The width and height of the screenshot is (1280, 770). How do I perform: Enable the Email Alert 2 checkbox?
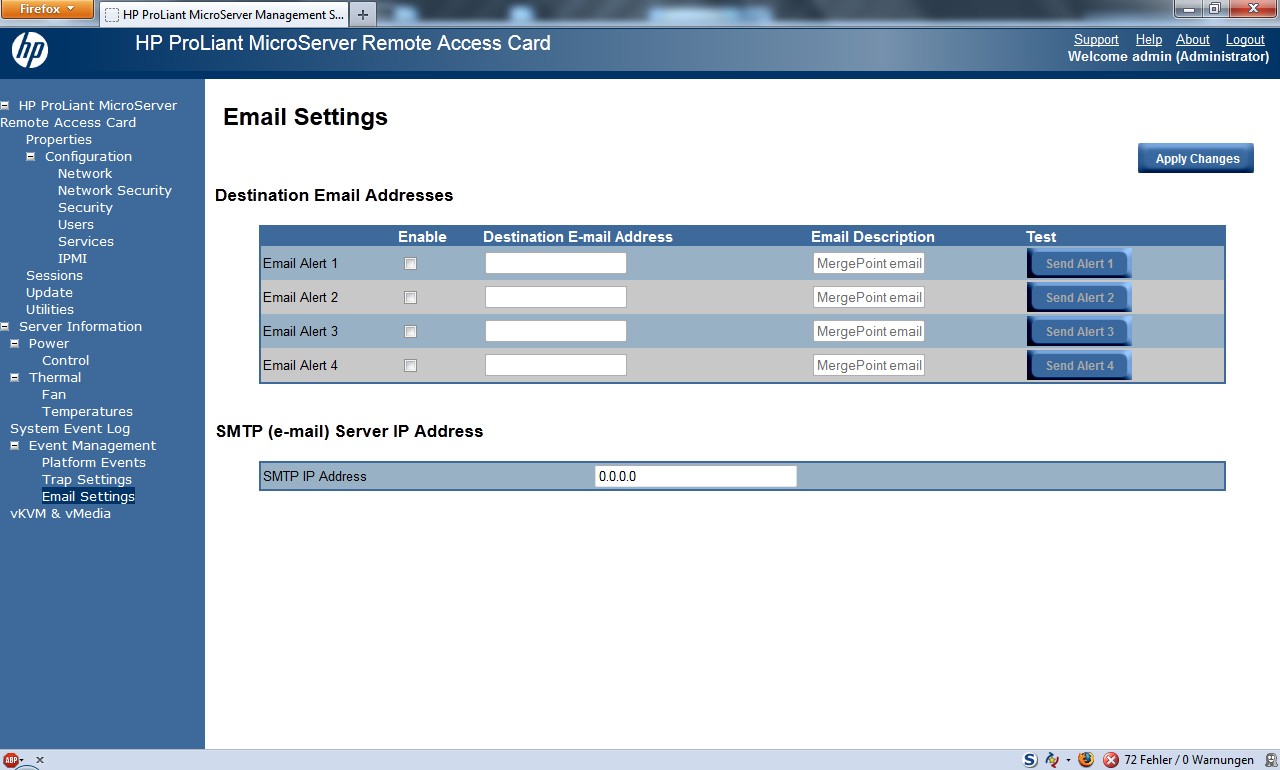(x=410, y=298)
